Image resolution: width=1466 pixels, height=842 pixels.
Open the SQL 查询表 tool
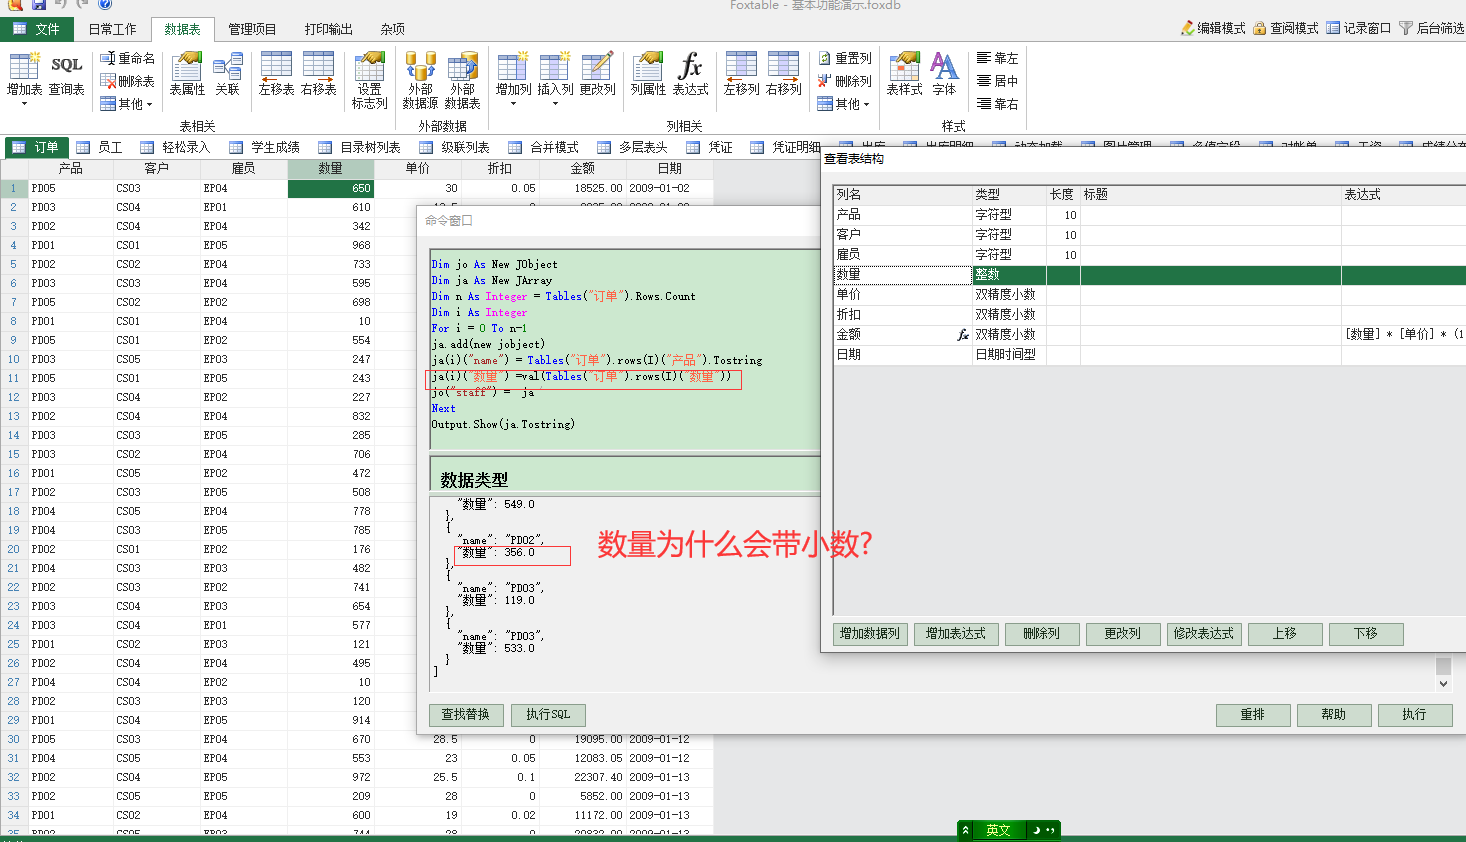pos(66,74)
